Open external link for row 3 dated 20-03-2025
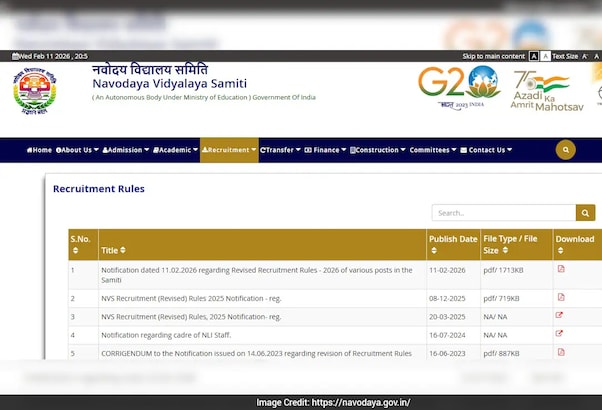The width and height of the screenshot is (602, 410). (559, 315)
